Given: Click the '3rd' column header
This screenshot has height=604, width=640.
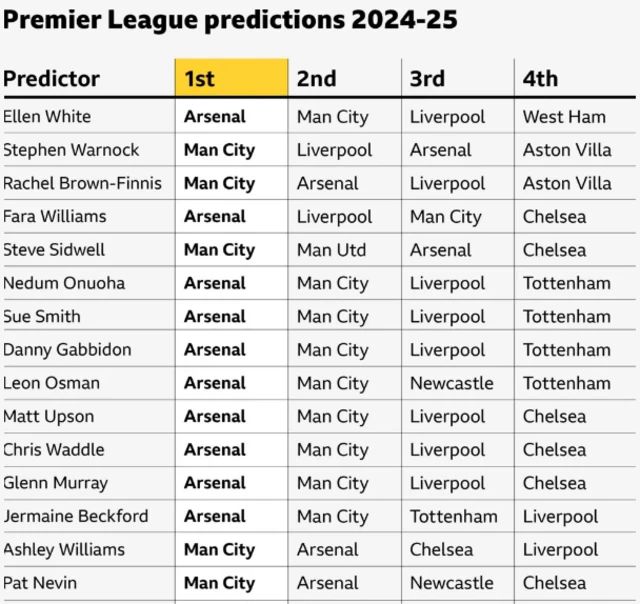Looking at the screenshot, I should point(427,78).
